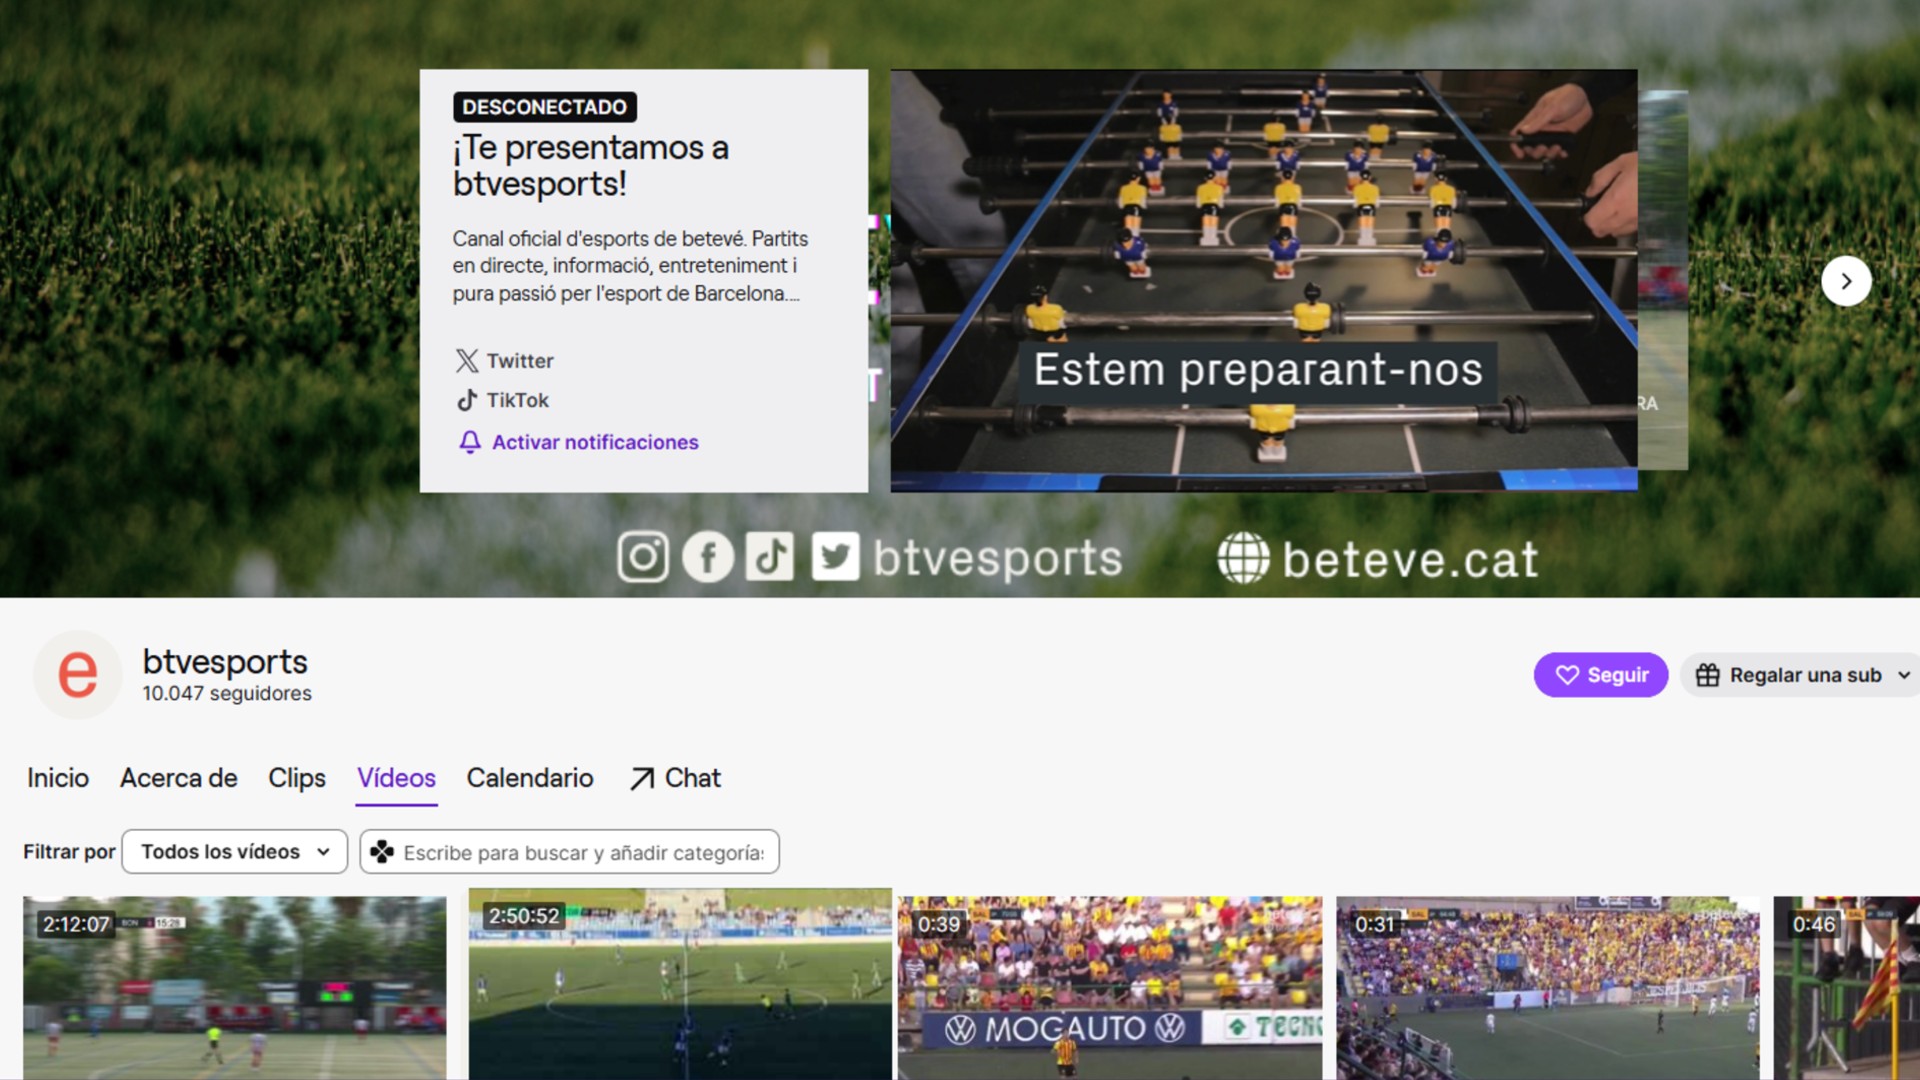Click the gift icon on Regalar una sub
1920x1080 pixels.
1708,675
